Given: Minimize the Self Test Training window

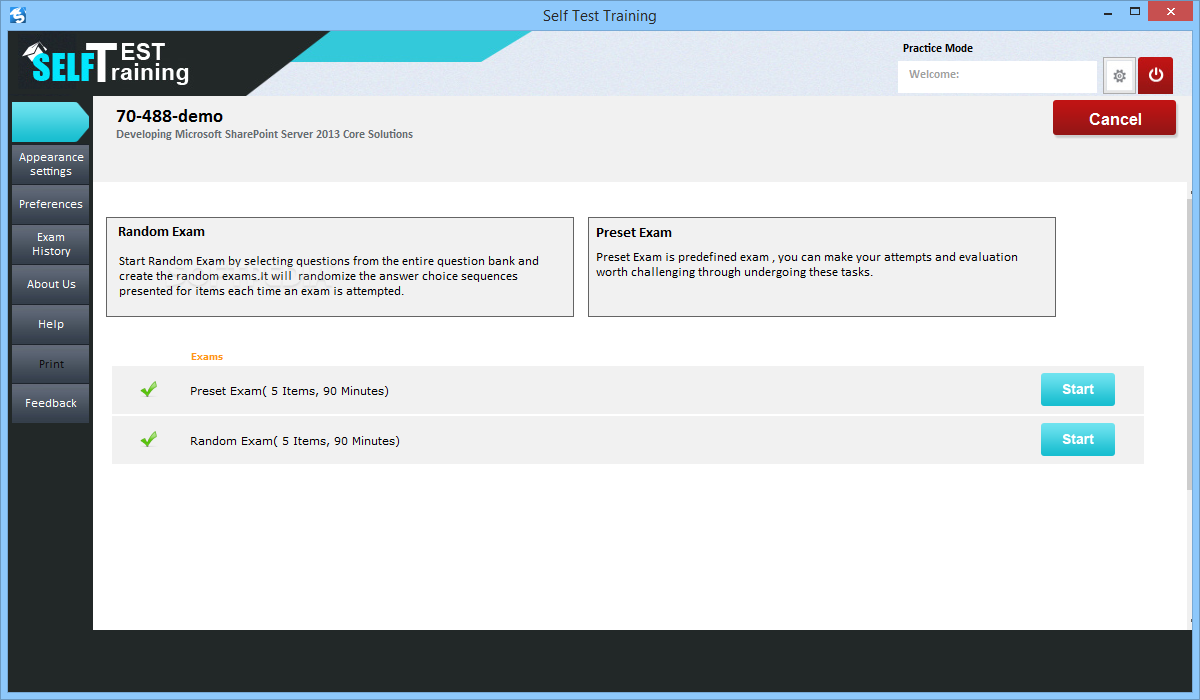Looking at the screenshot, I should (1106, 13).
